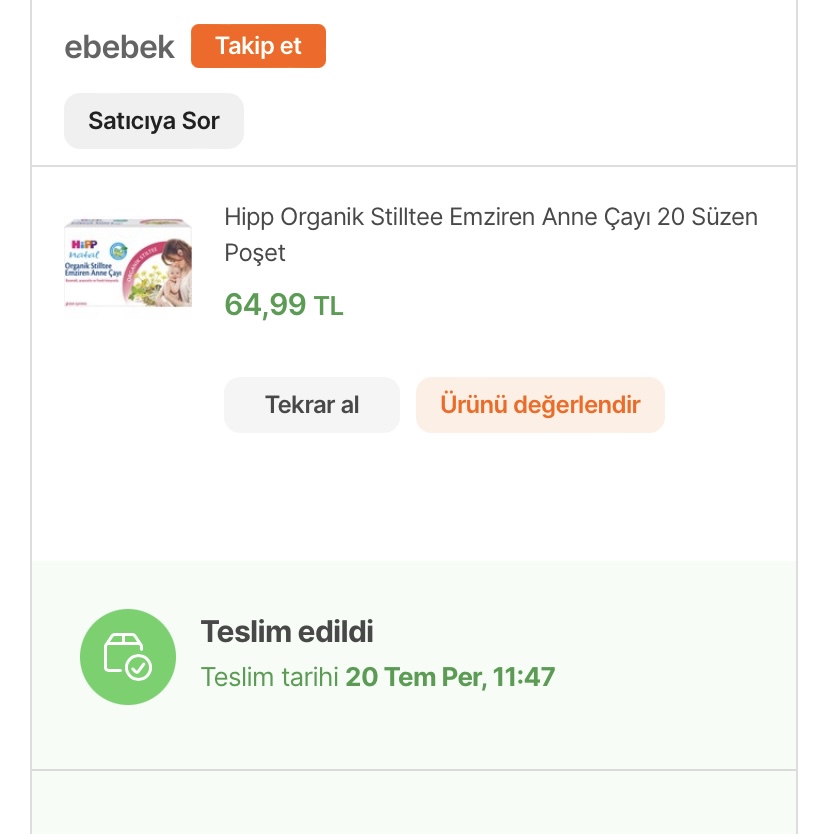Open the Hipp Organik Stilltee product title
The image size is (828, 834).
tap(490, 217)
